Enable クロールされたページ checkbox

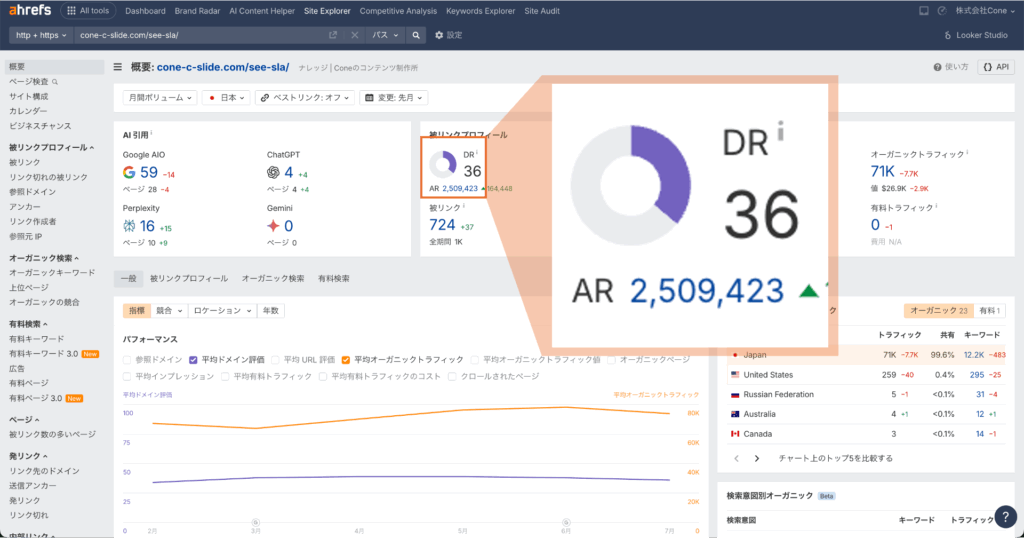(x=452, y=377)
